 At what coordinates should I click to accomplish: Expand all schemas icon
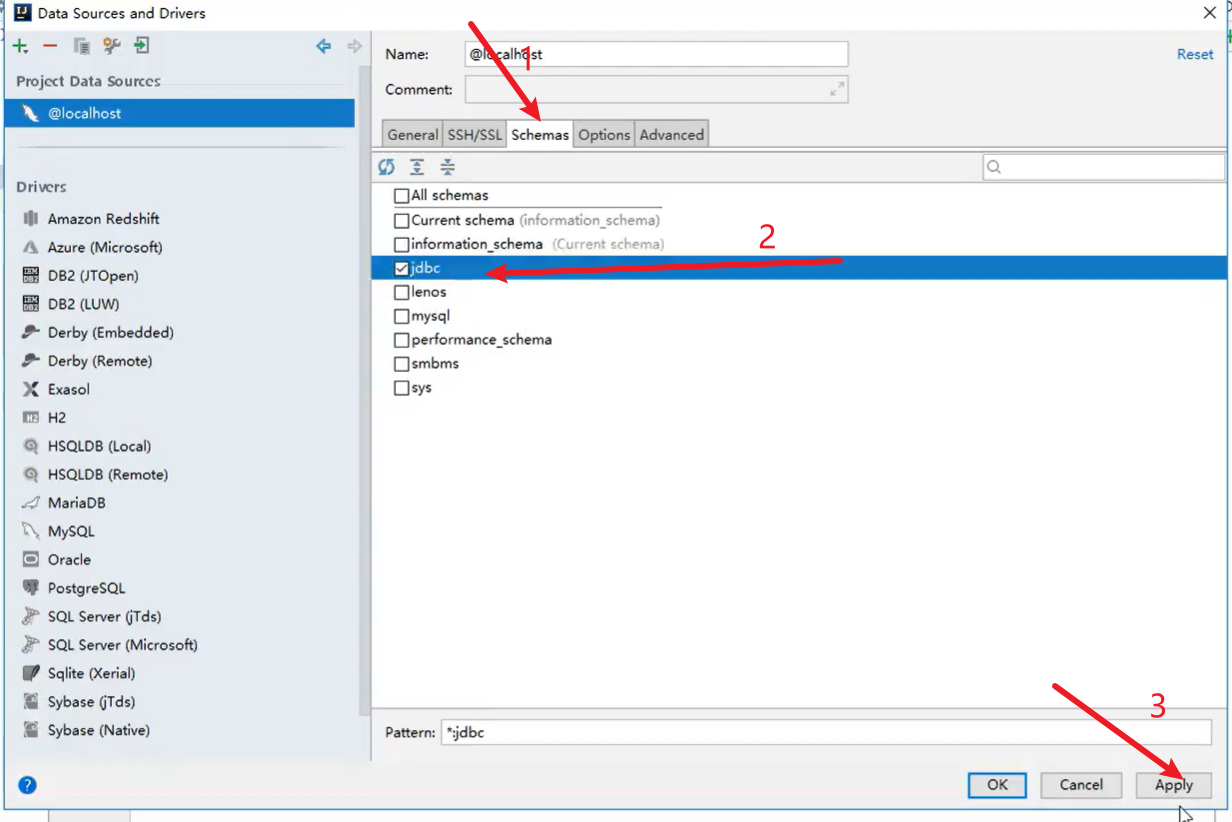coord(417,166)
